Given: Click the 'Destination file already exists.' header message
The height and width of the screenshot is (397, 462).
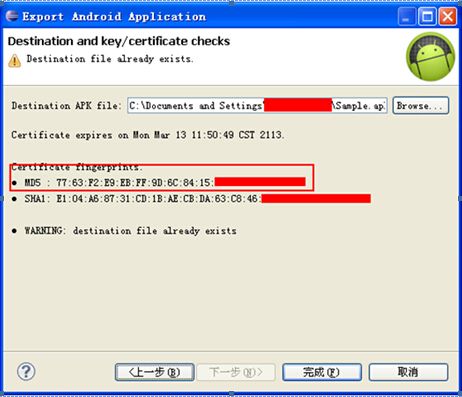Looking at the screenshot, I should pos(110,59).
